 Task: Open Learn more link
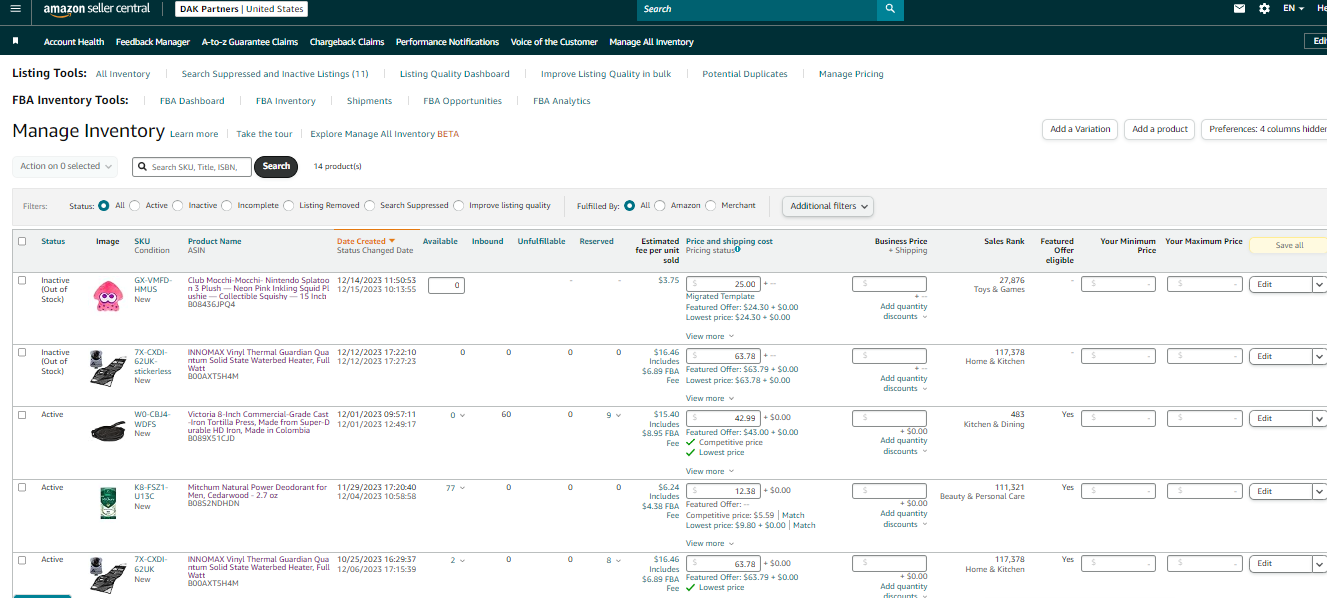(194, 134)
